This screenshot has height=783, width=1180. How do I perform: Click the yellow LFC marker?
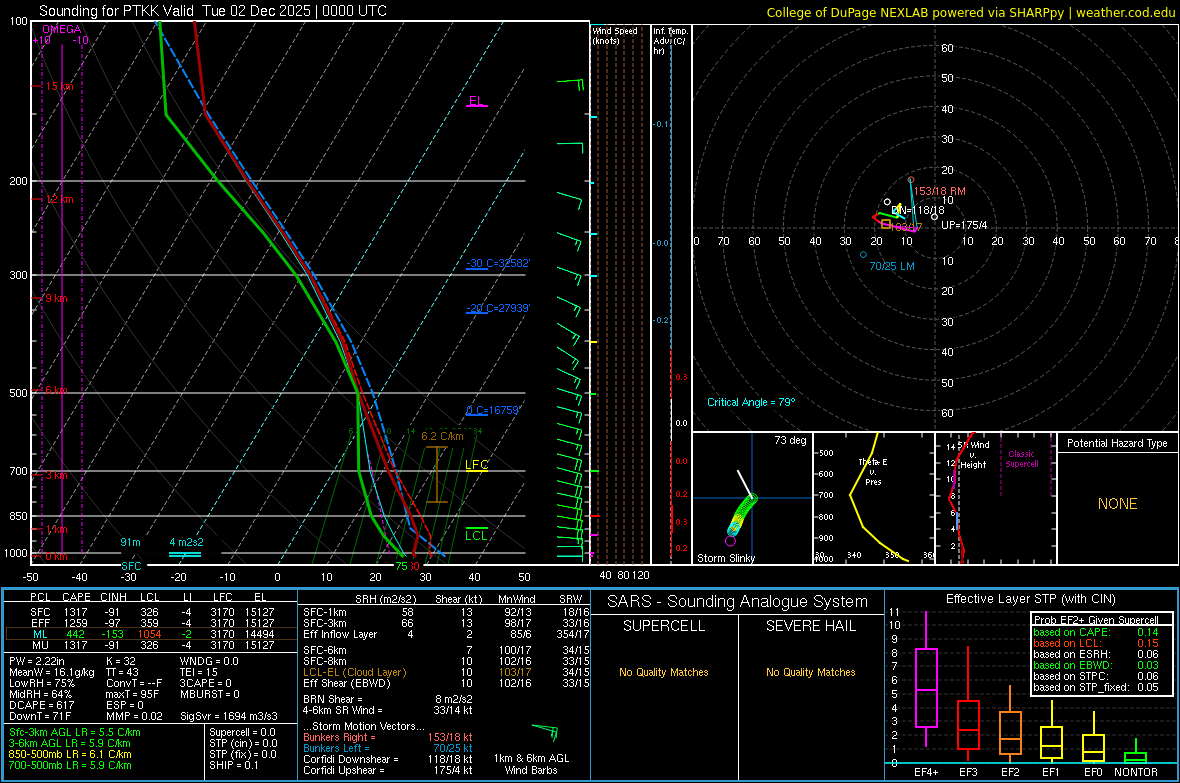pyautogui.click(x=476, y=465)
